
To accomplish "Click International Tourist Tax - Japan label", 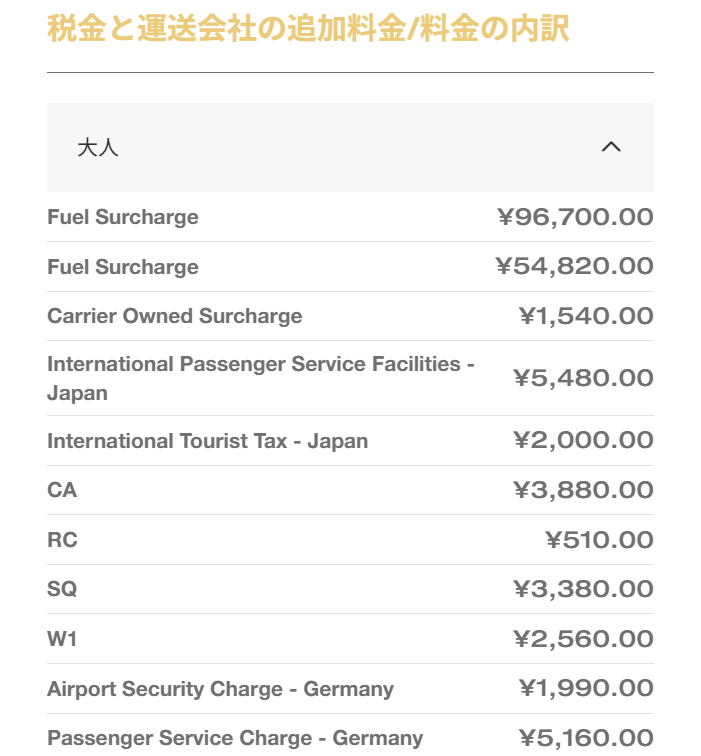I will pyautogui.click(x=207, y=441).
